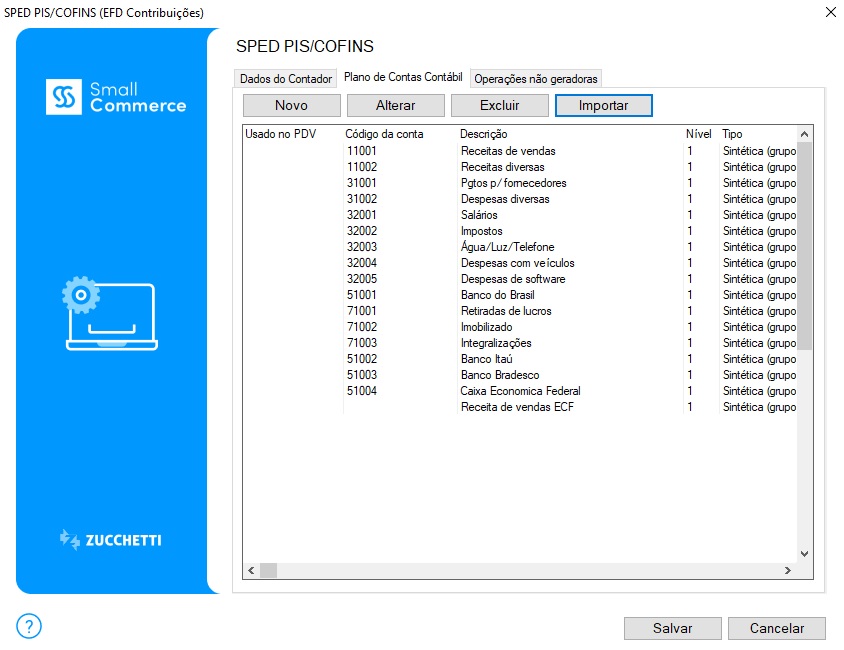Close the SPED PIS/COFINS window
Viewport: 844px width, 650px height.
click(x=829, y=12)
